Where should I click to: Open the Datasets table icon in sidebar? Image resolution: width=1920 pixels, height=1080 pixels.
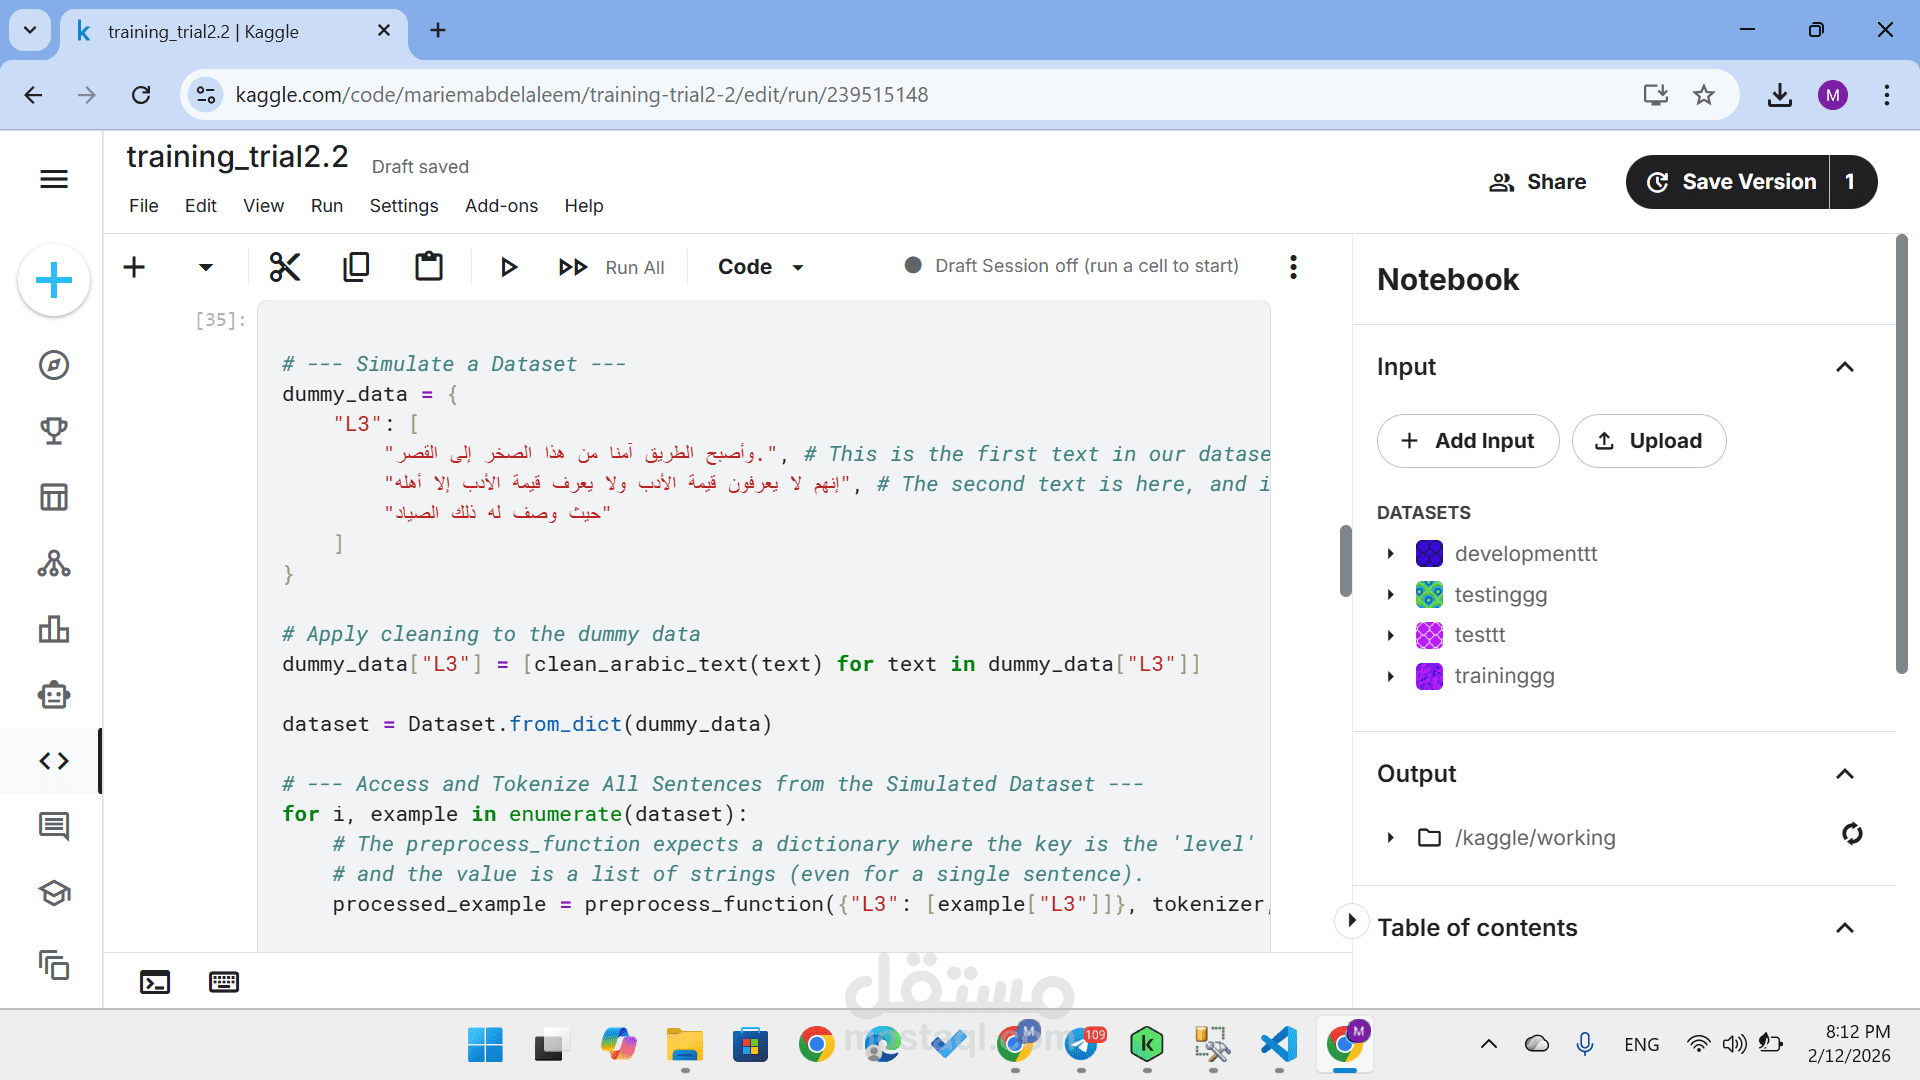click(x=54, y=497)
